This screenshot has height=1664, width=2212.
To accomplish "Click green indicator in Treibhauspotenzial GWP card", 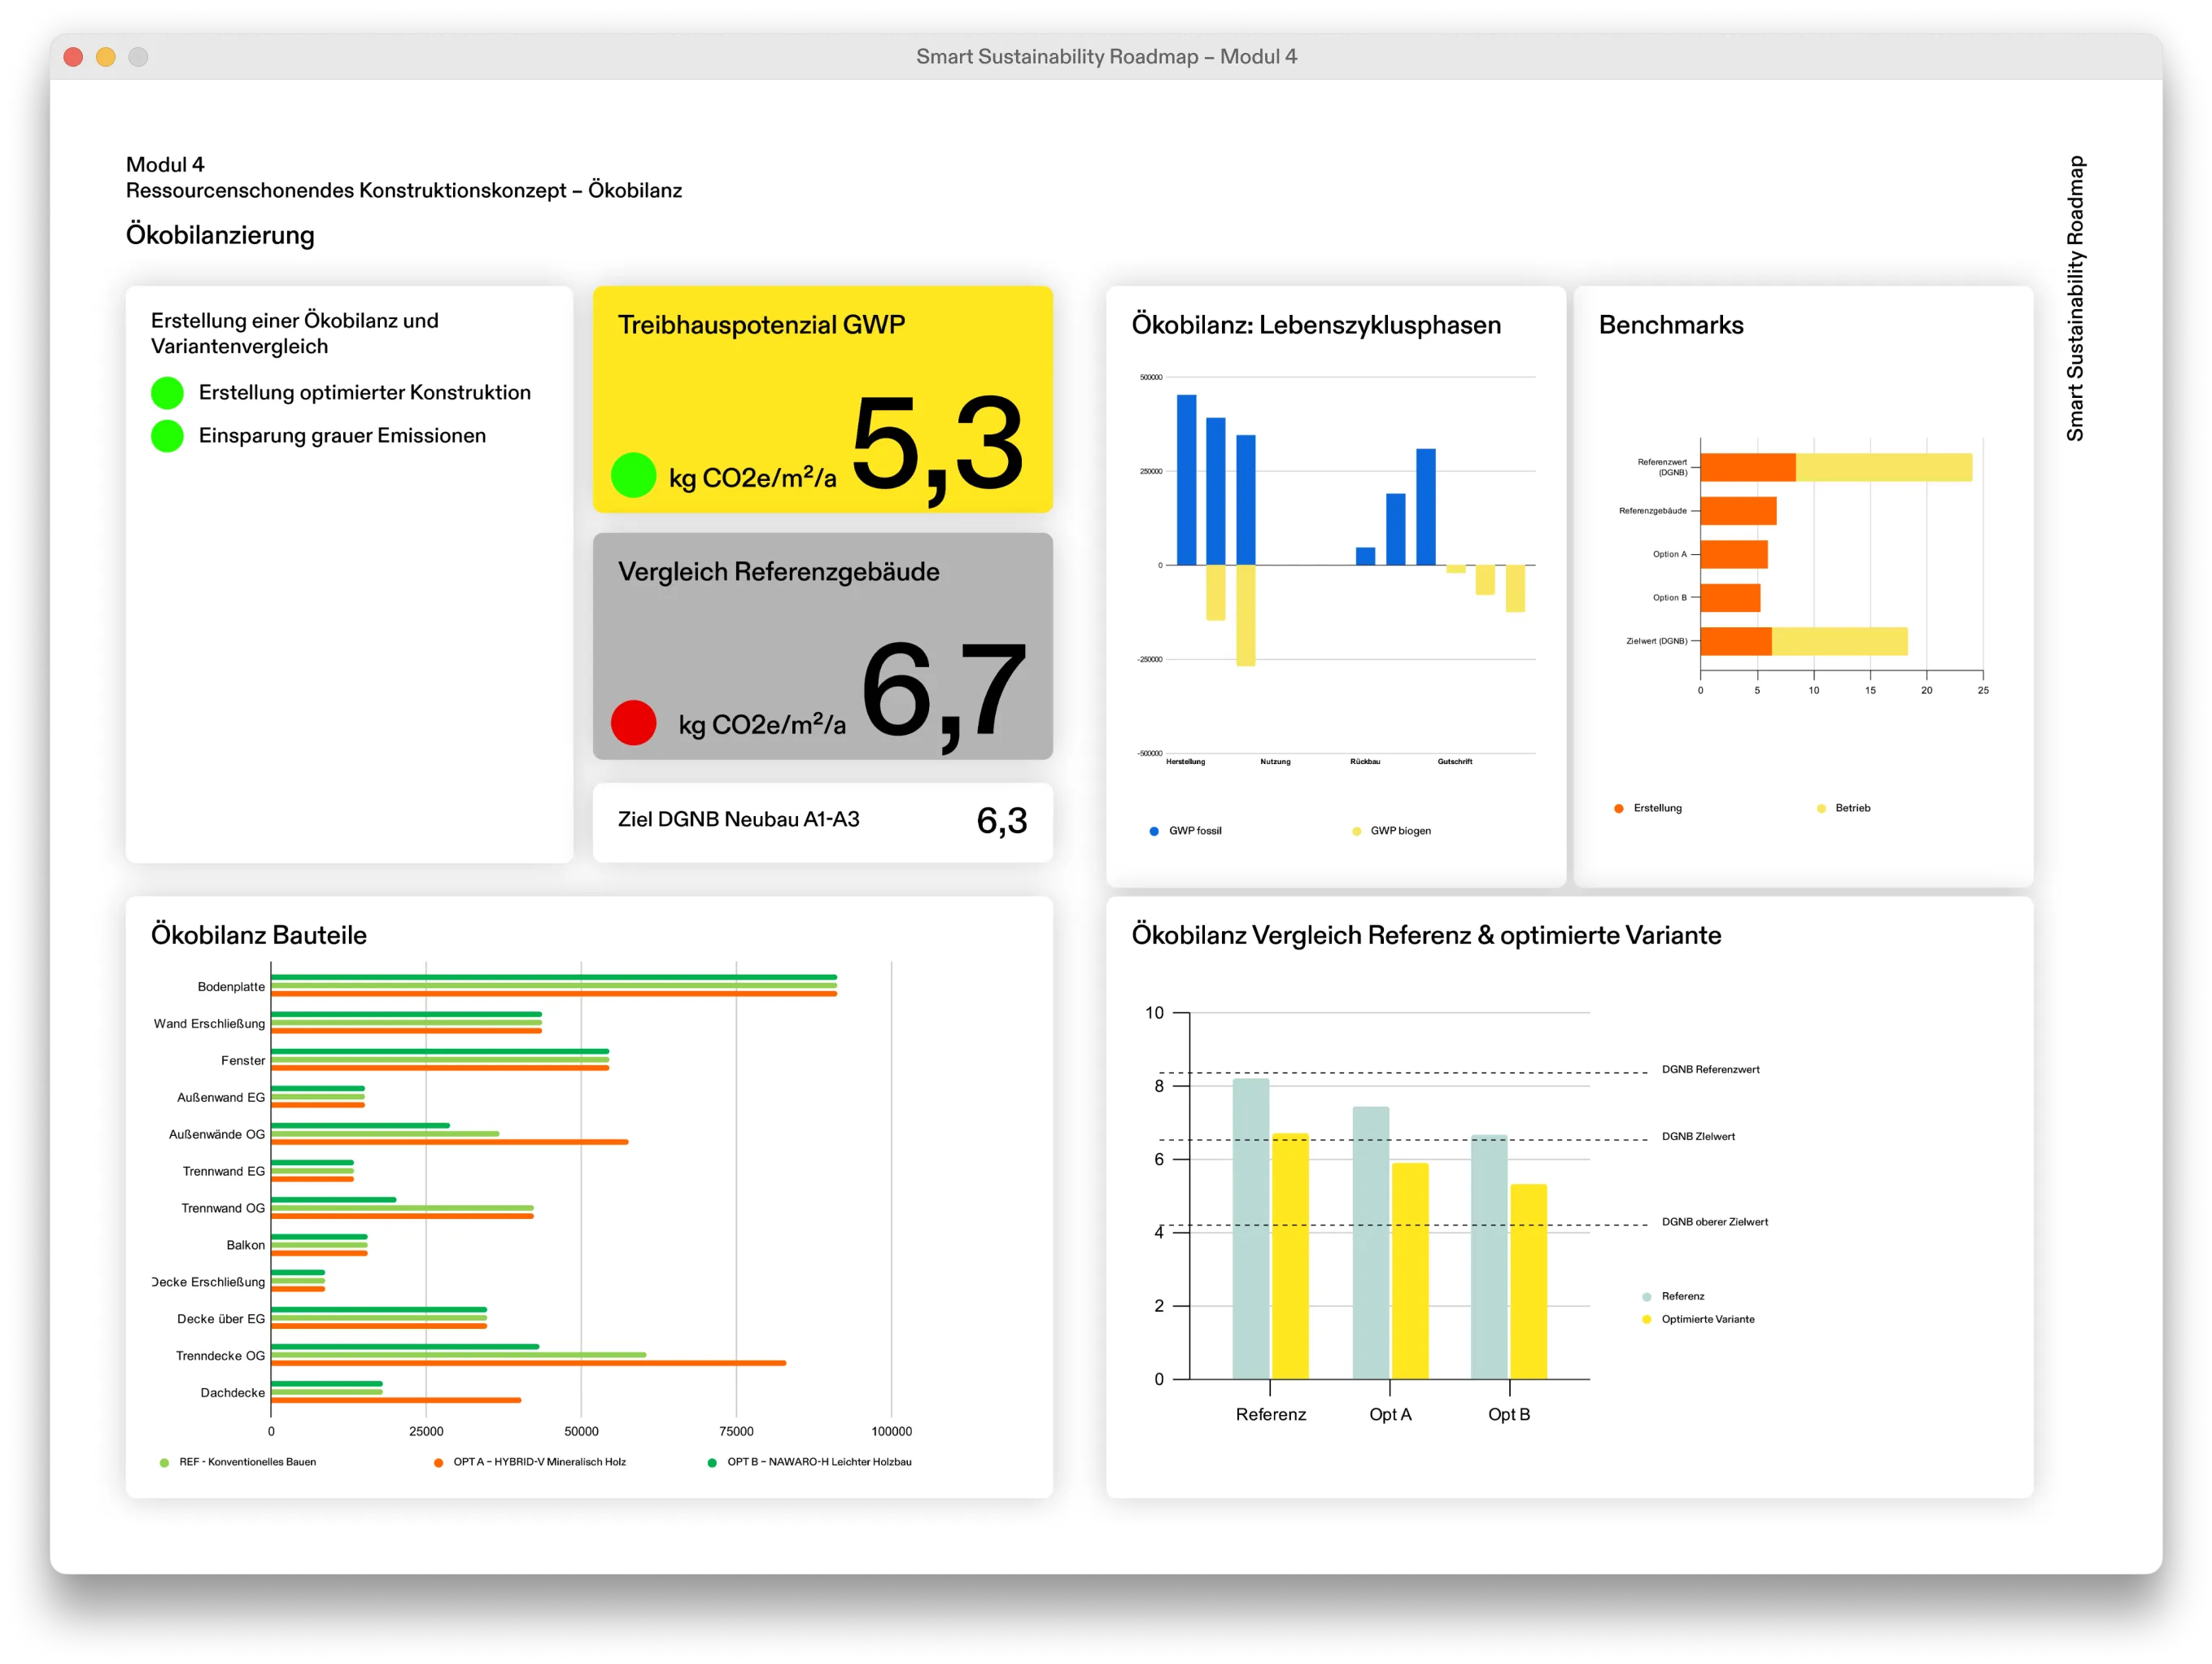I will (633, 475).
